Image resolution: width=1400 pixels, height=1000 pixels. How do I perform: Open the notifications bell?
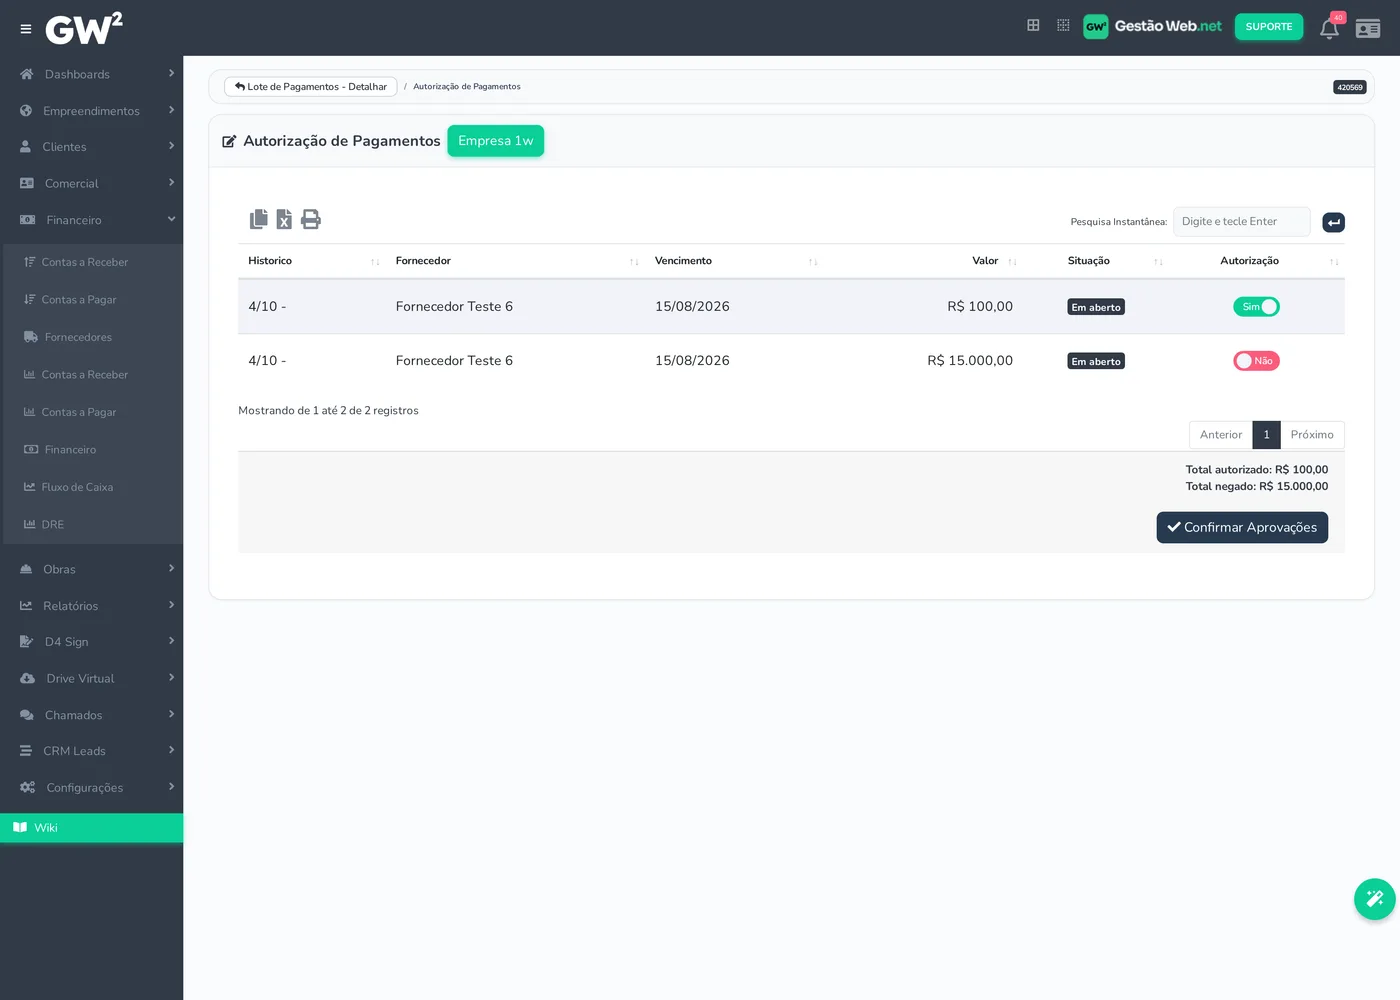pyautogui.click(x=1329, y=28)
